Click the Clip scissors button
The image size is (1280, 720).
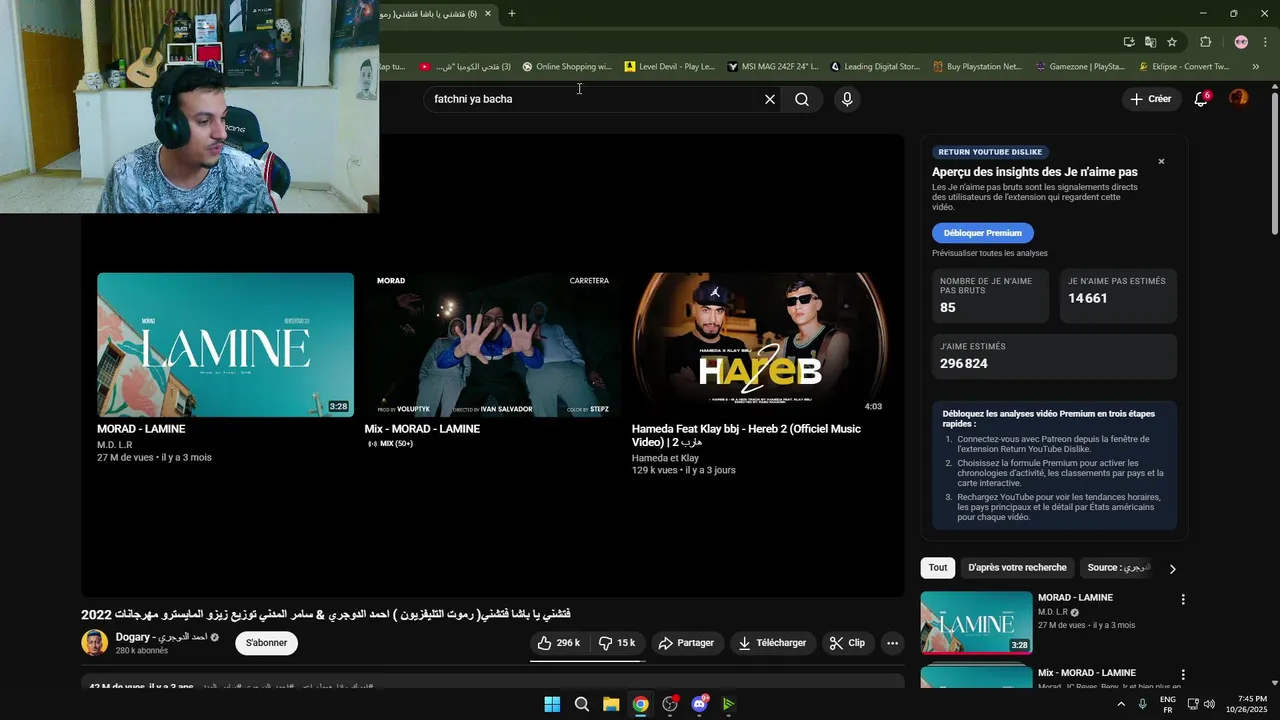[x=848, y=643]
